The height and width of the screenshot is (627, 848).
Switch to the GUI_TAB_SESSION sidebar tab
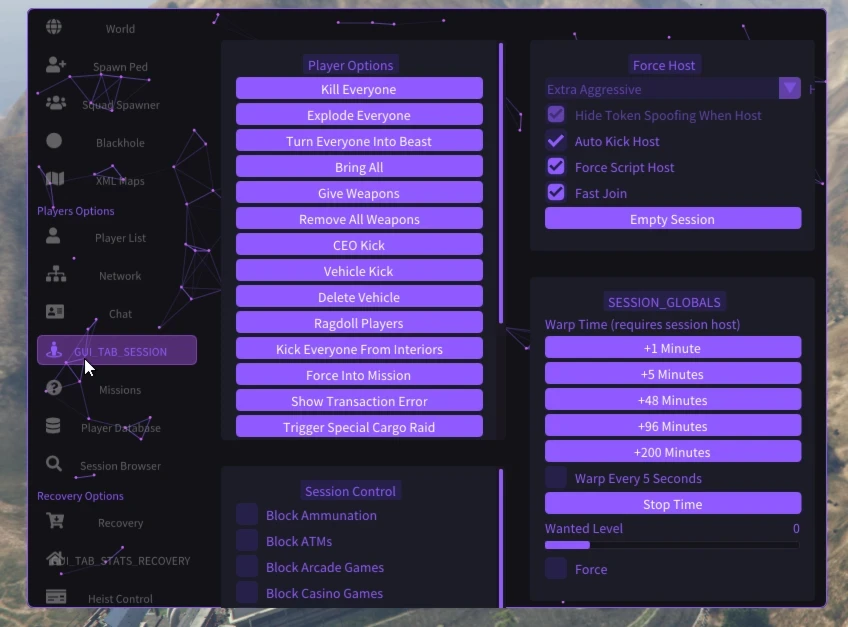[117, 351]
